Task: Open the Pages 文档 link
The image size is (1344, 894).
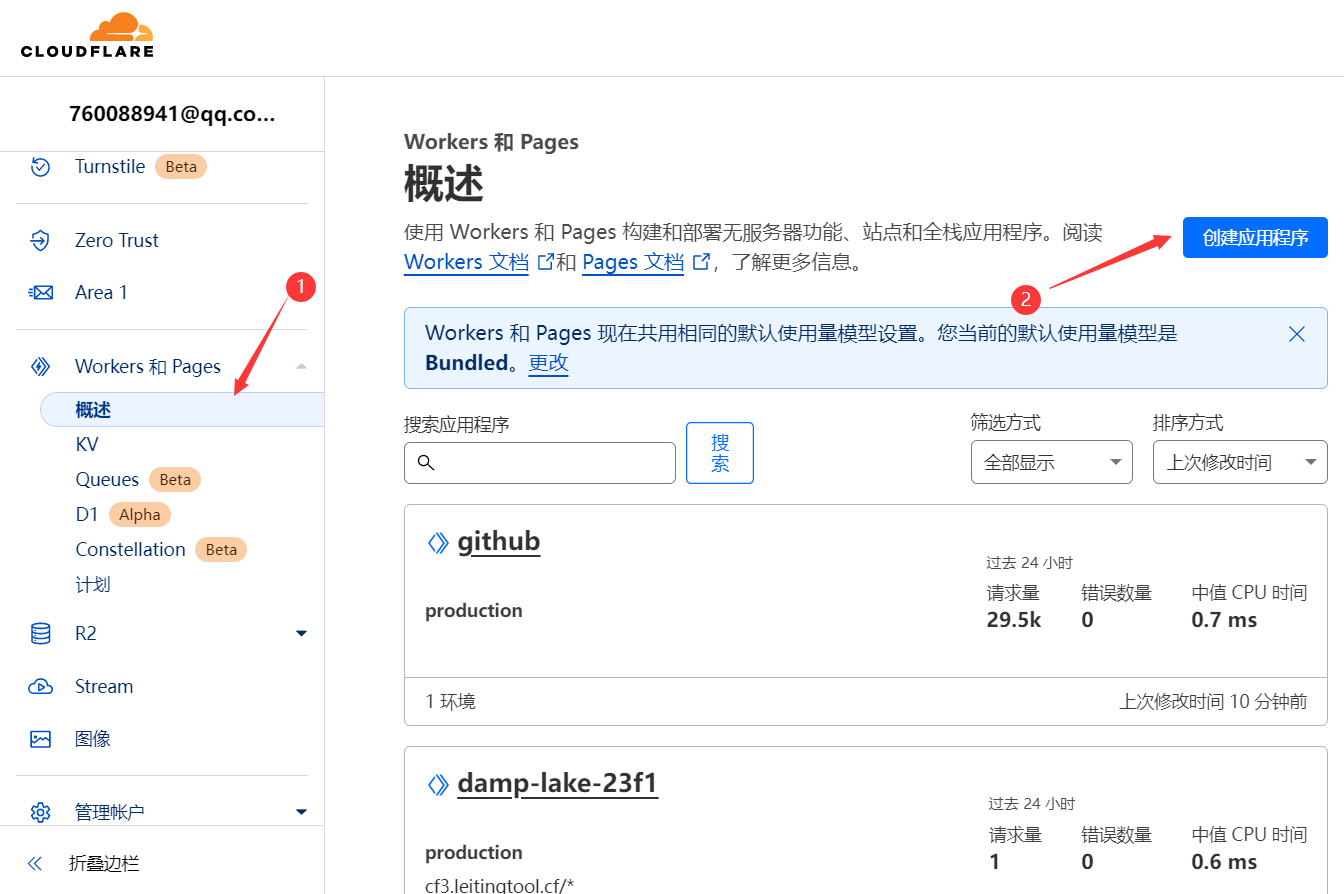Action: click(633, 262)
